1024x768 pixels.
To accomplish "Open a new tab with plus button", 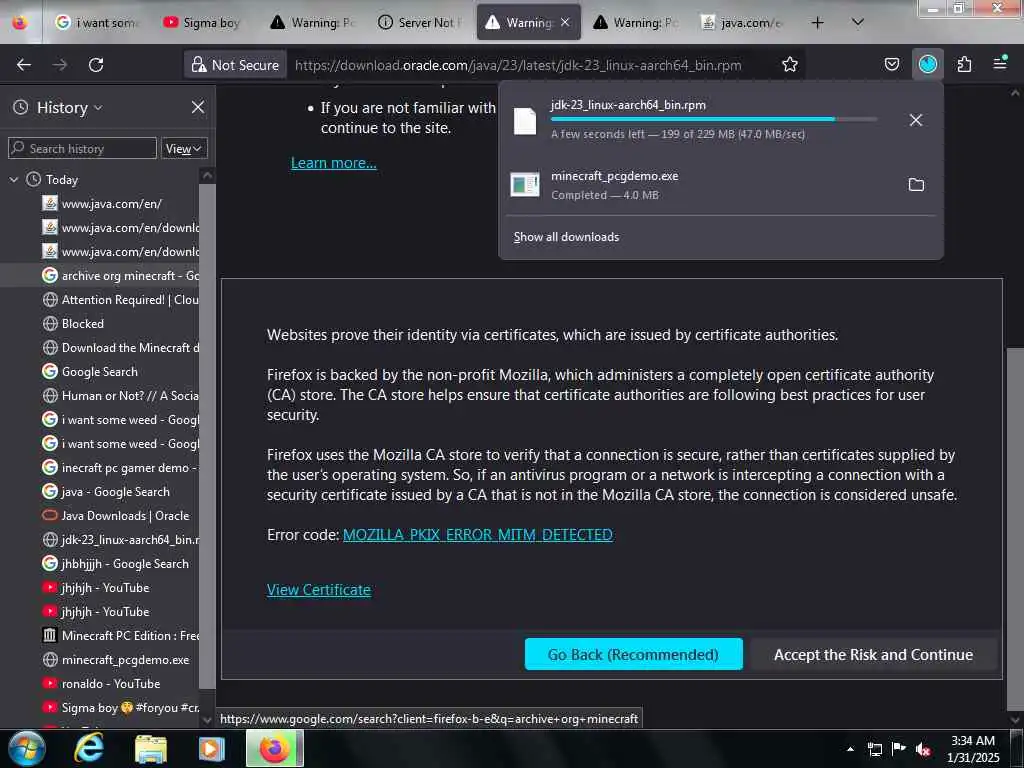I will pyautogui.click(x=817, y=23).
